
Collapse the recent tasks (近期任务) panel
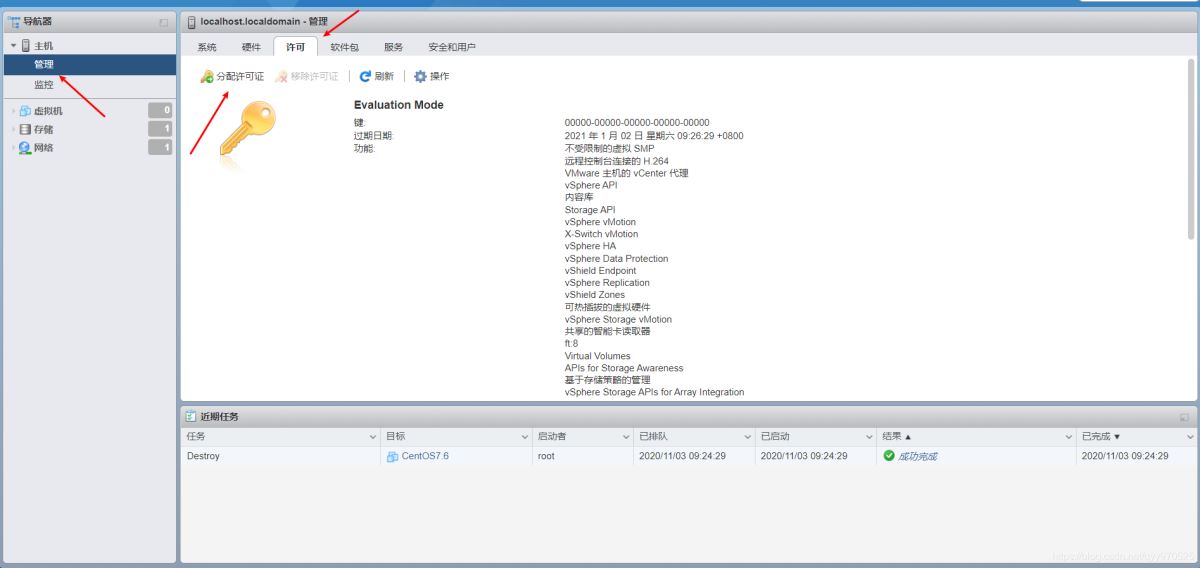click(1184, 417)
